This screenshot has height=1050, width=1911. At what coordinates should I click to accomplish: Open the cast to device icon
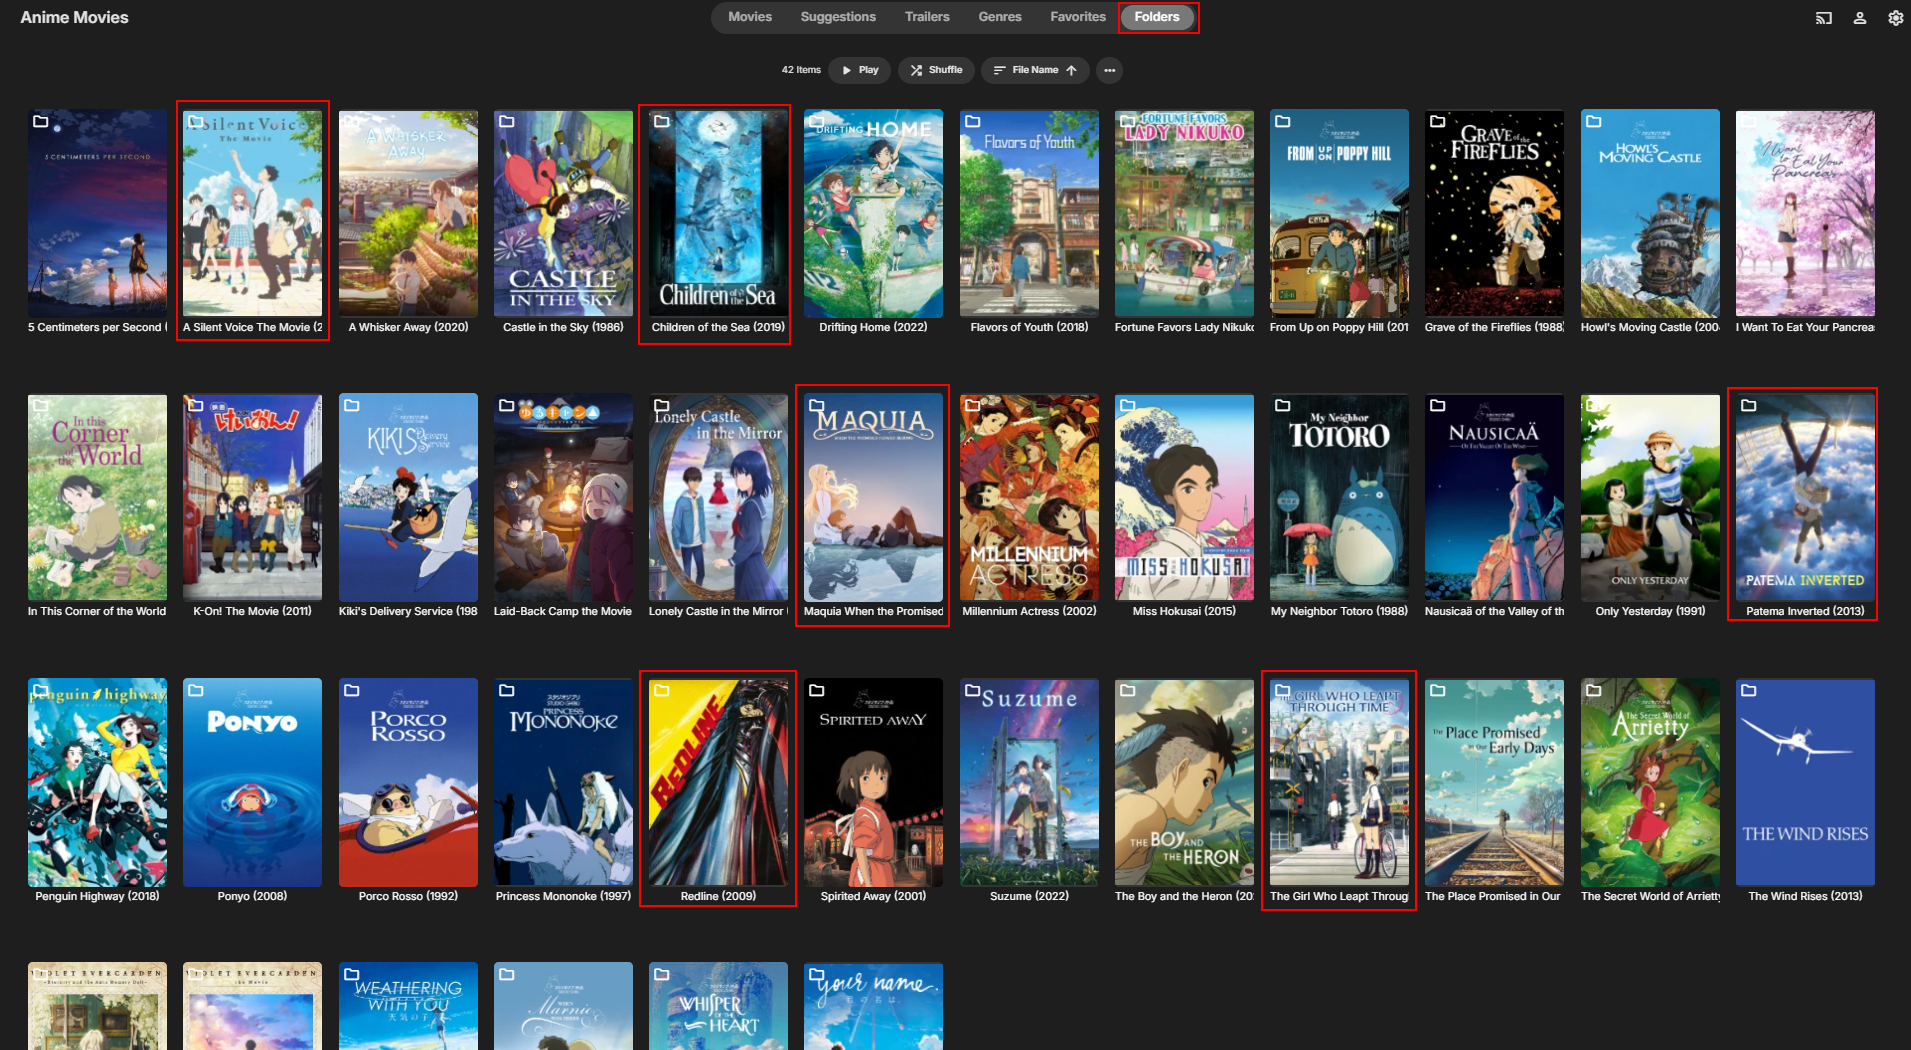point(1824,18)
